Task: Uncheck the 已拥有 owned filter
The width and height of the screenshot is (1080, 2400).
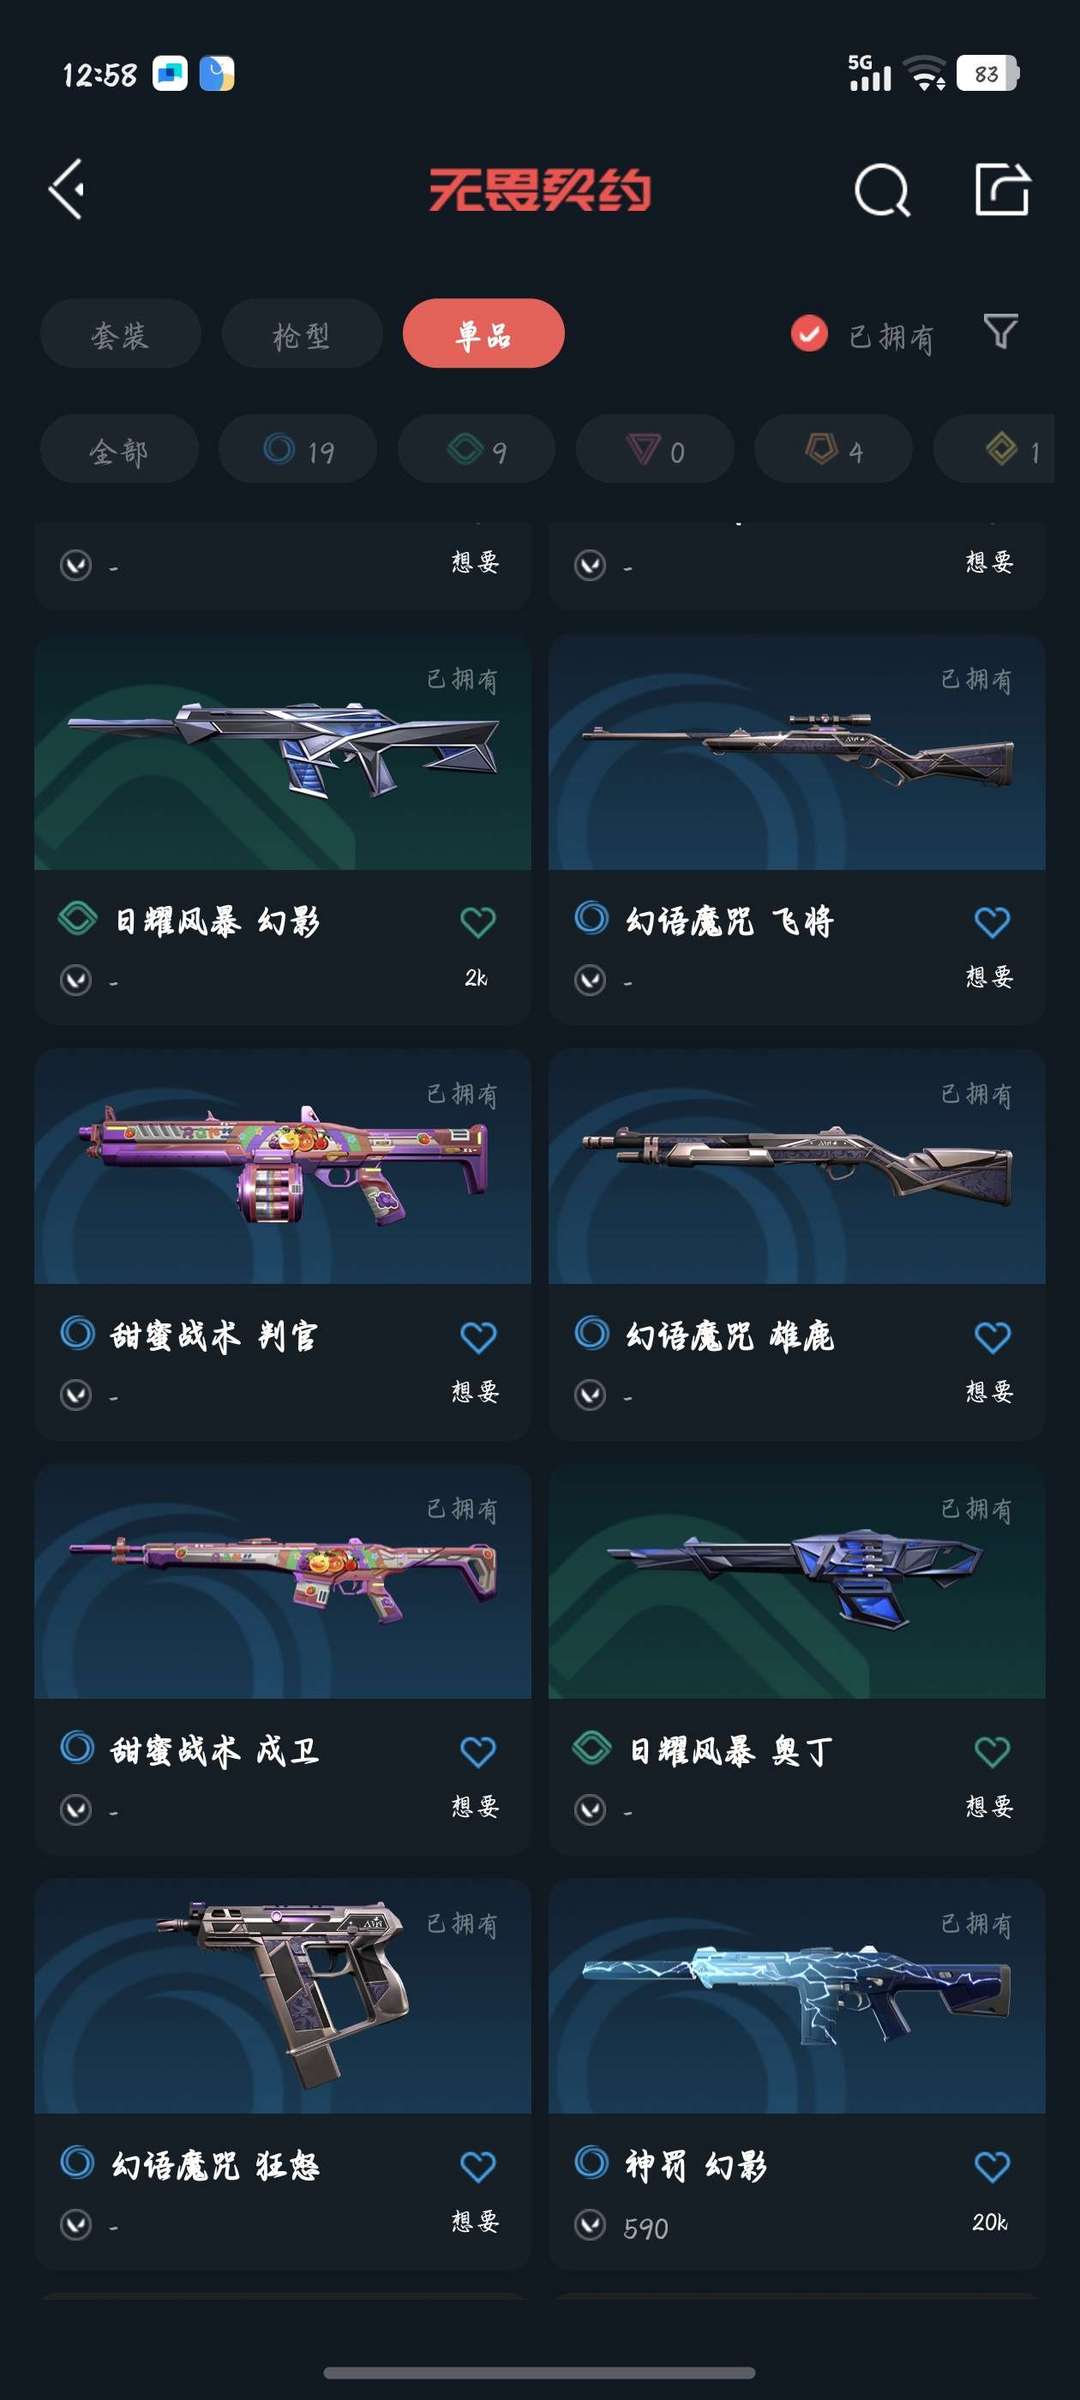Action: pos(809,333)
